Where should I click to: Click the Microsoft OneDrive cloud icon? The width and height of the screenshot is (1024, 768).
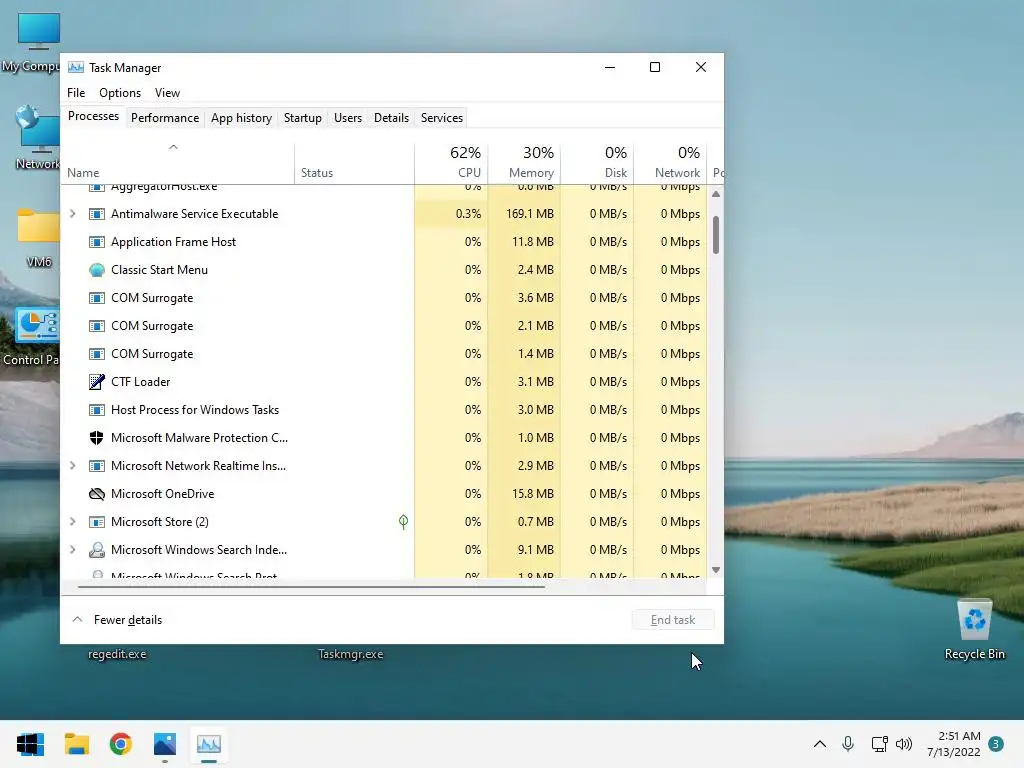(x=97, y=494)
